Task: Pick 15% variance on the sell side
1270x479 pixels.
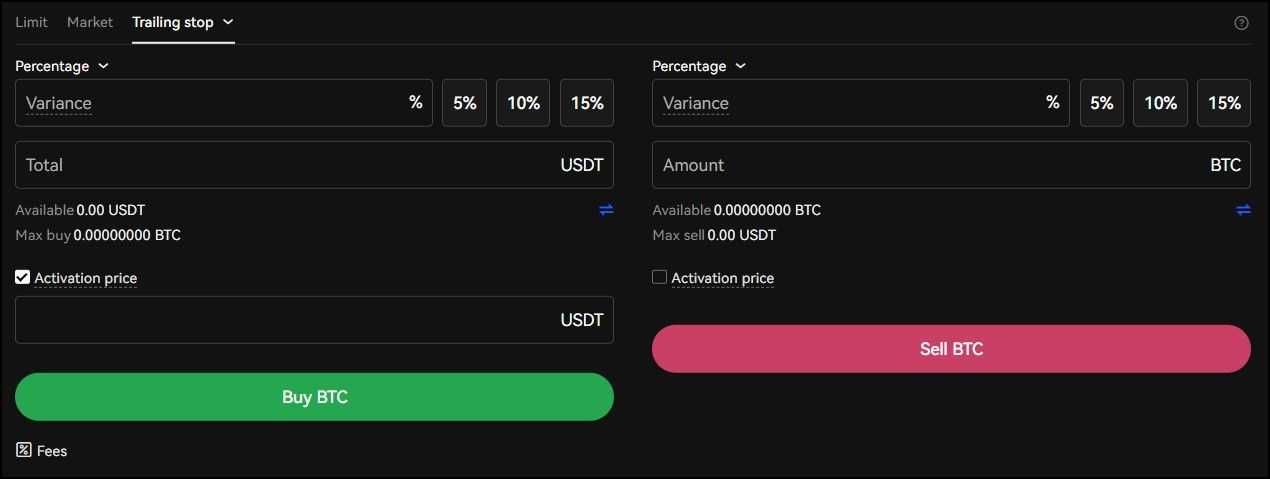Action: coord(1224,103)
